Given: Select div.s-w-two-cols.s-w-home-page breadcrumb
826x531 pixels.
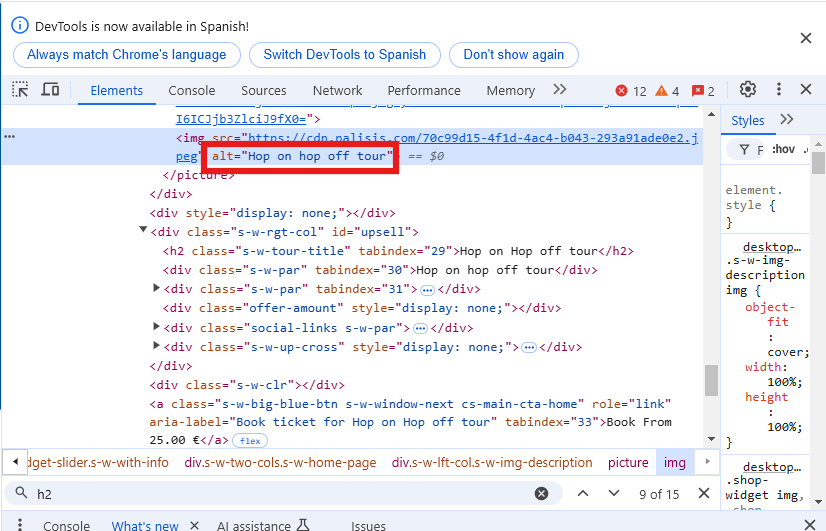Looking at the screenshot, I should point(280,463).
